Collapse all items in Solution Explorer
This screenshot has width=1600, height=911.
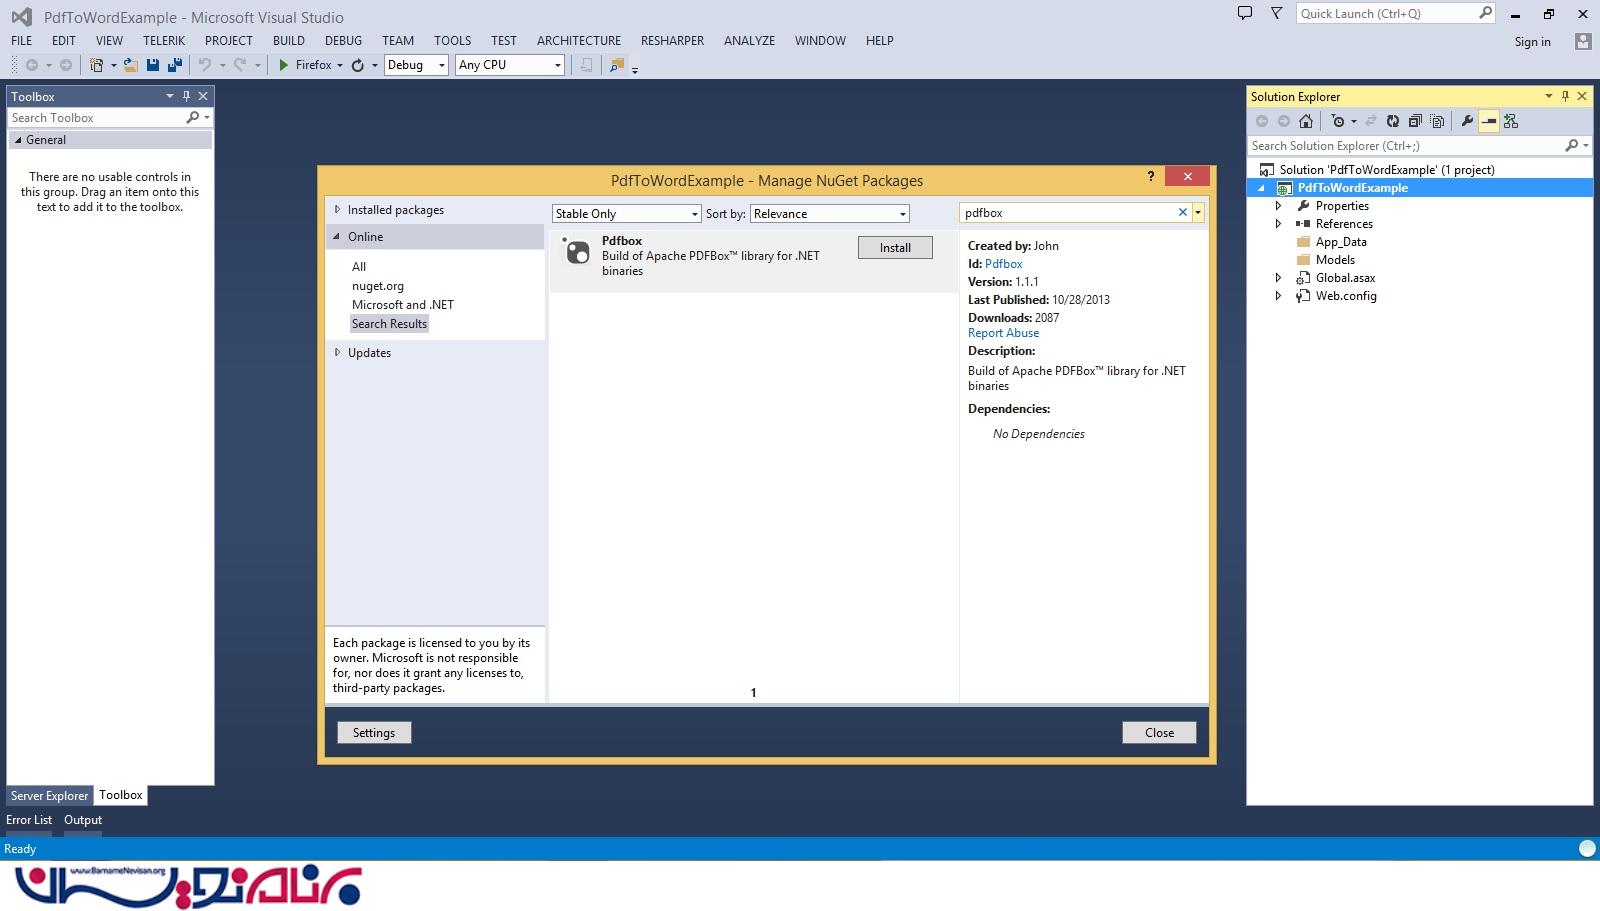point(1415,121)
